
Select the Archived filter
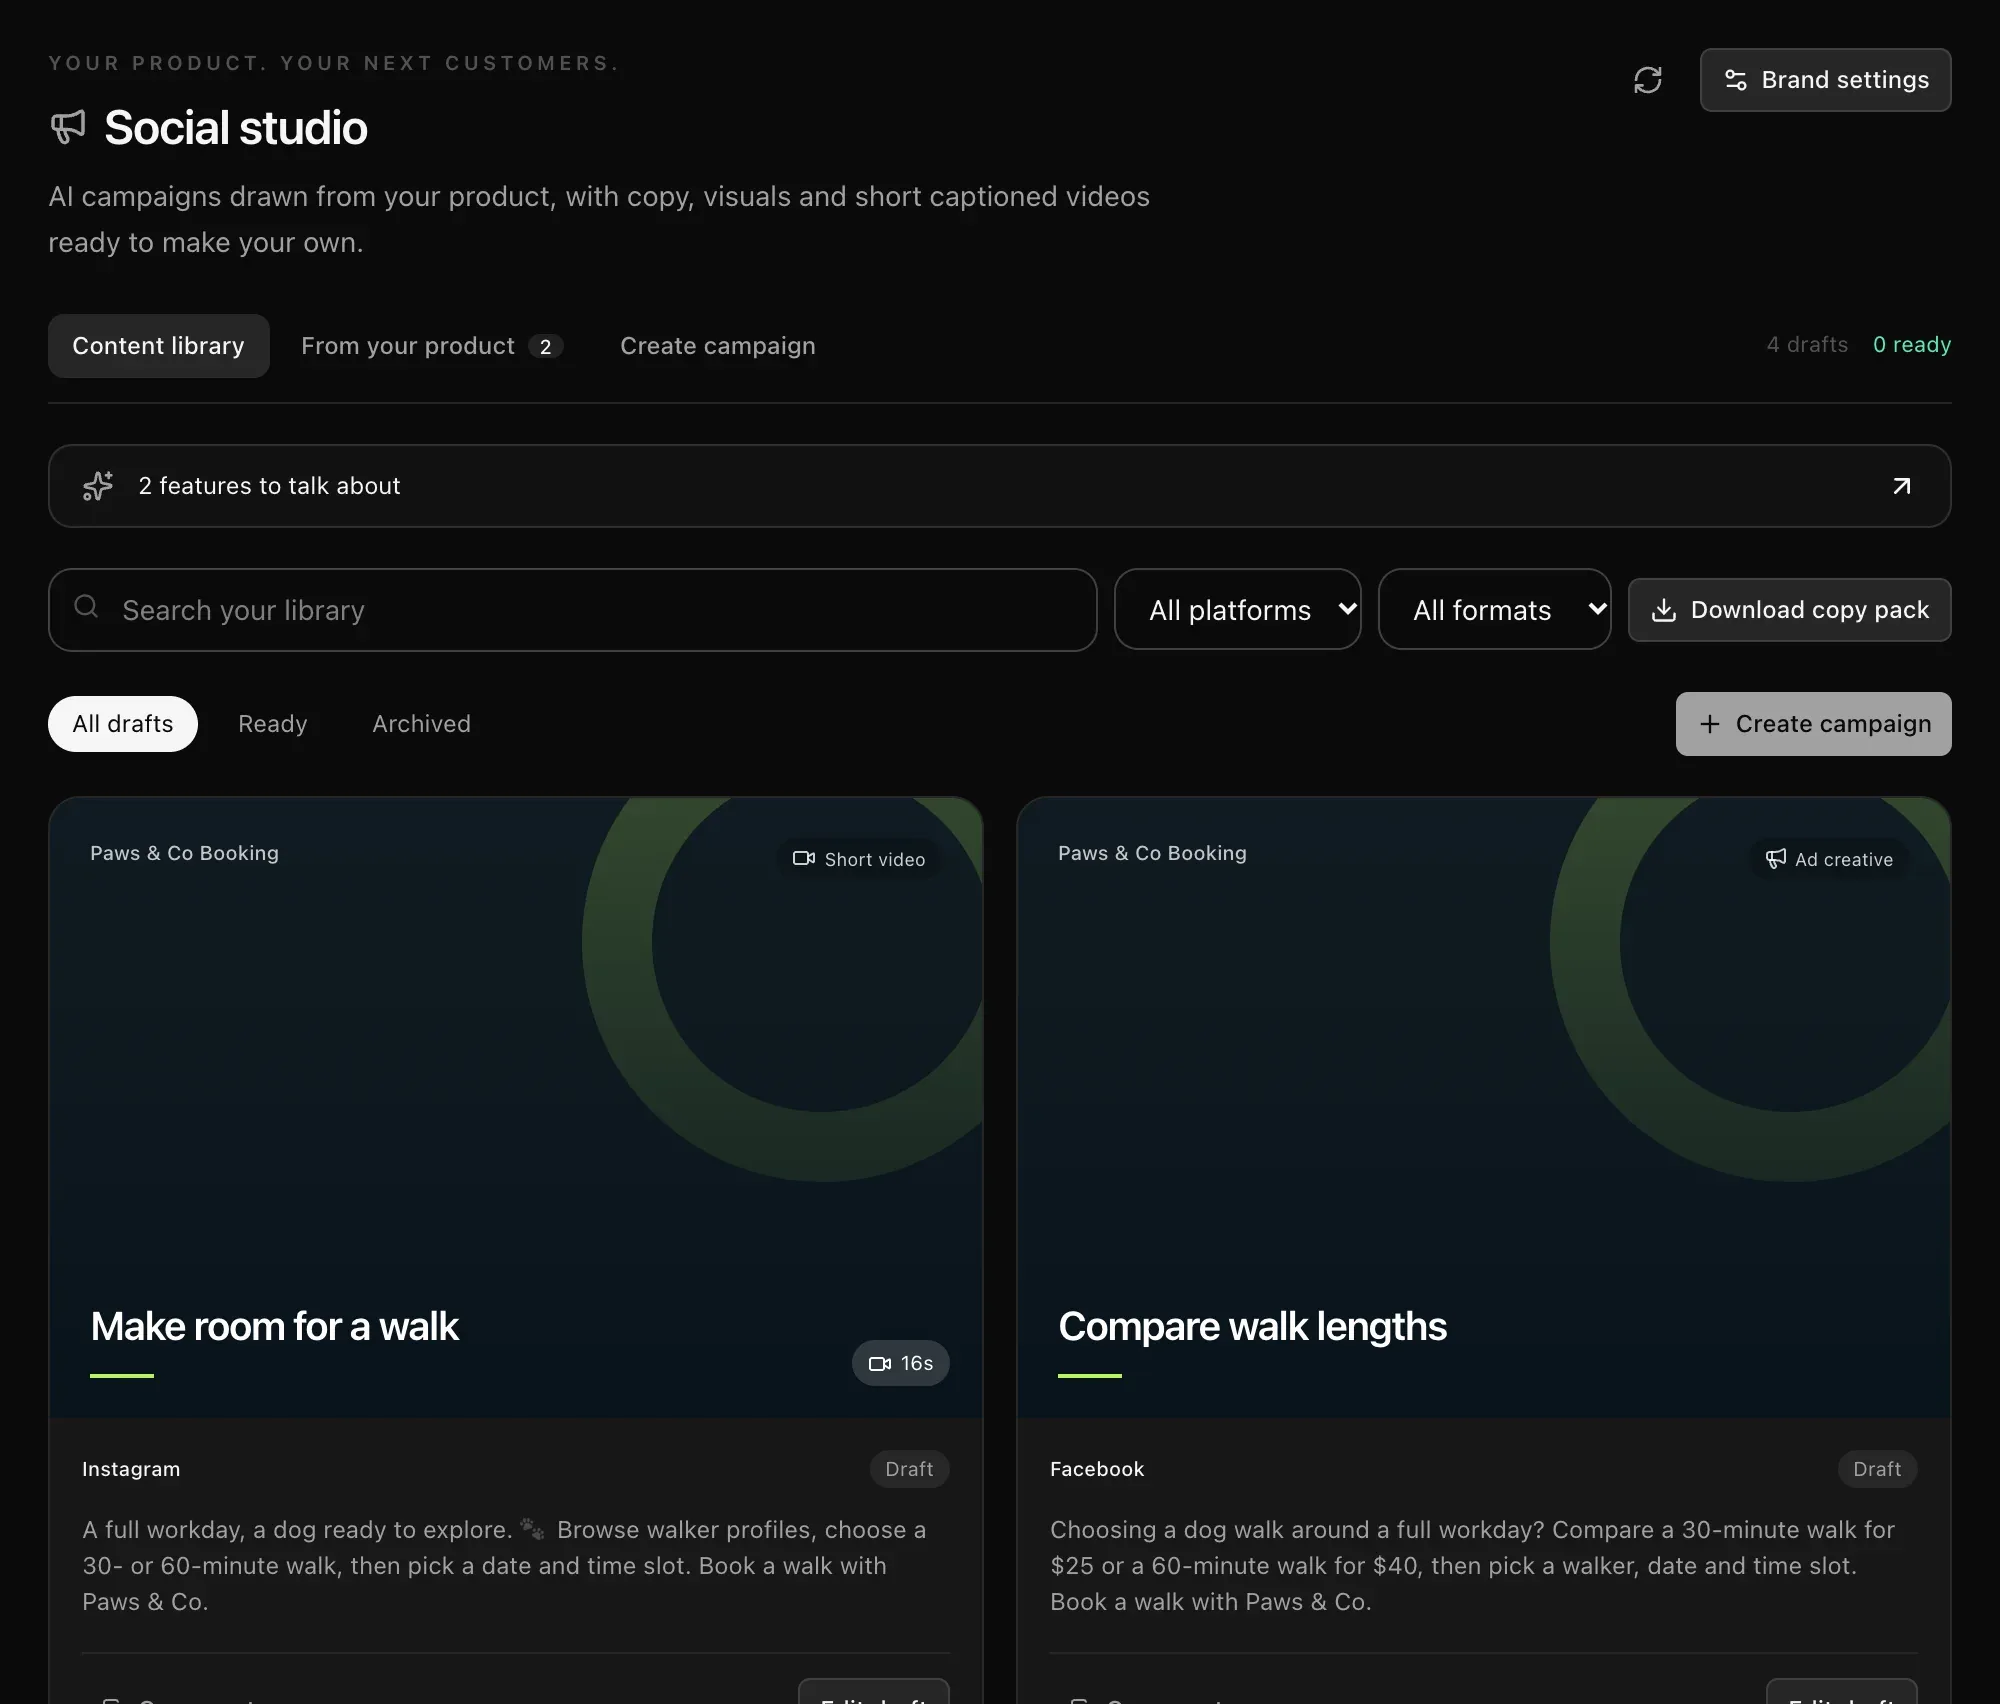(x=421, y=724)
